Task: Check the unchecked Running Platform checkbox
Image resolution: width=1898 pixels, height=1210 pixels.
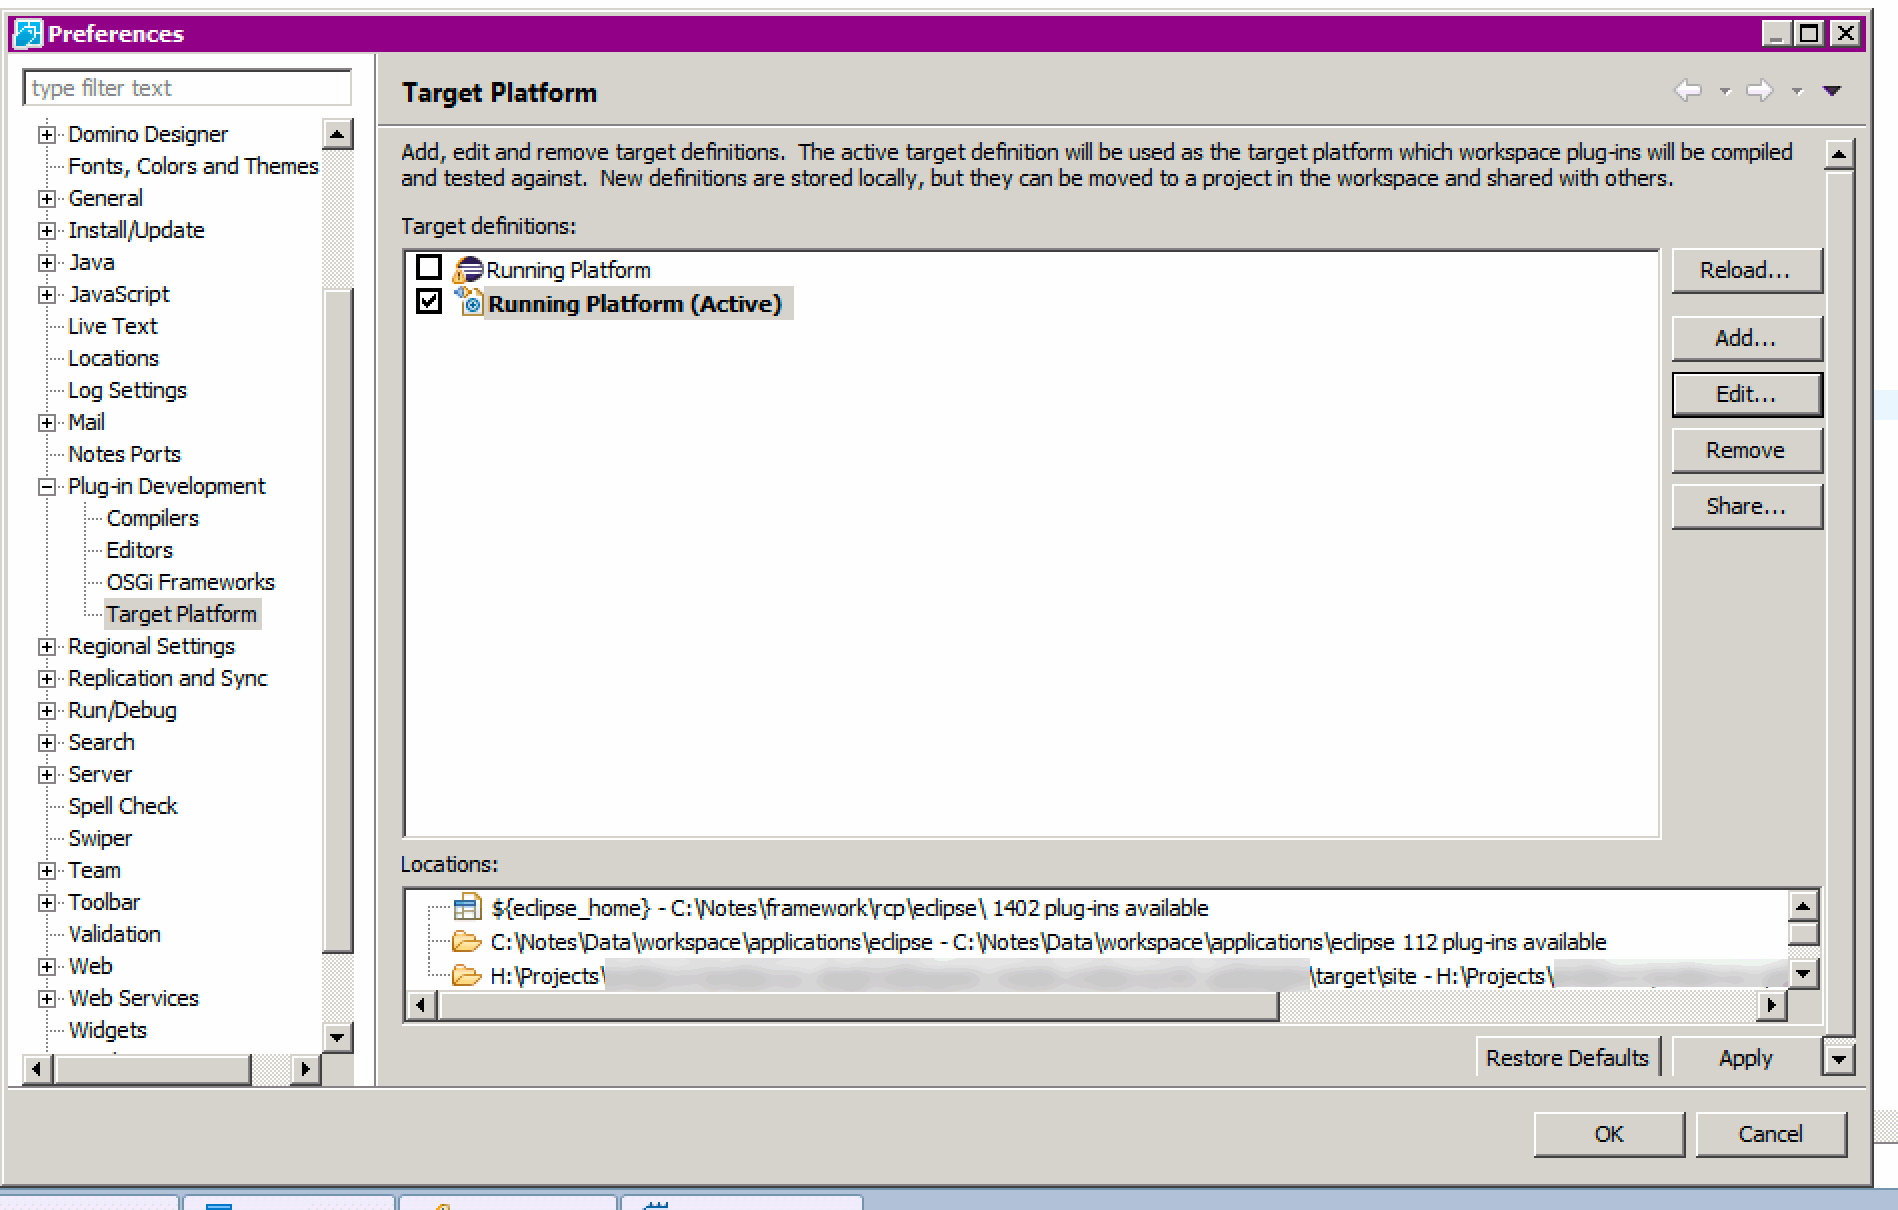Action: (x=429, y=268)
